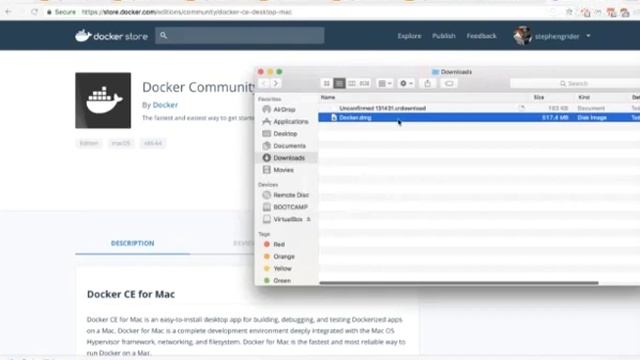Open Movies in Finder sidebar

pos(283,170)
